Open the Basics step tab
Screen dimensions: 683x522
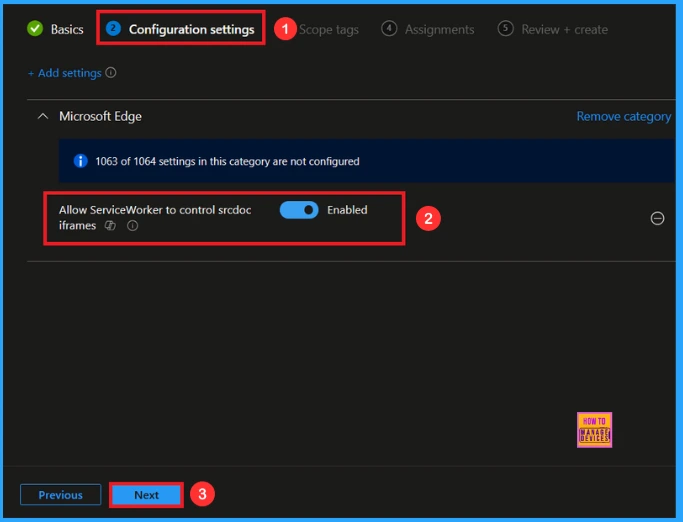(x=55, y=29)
